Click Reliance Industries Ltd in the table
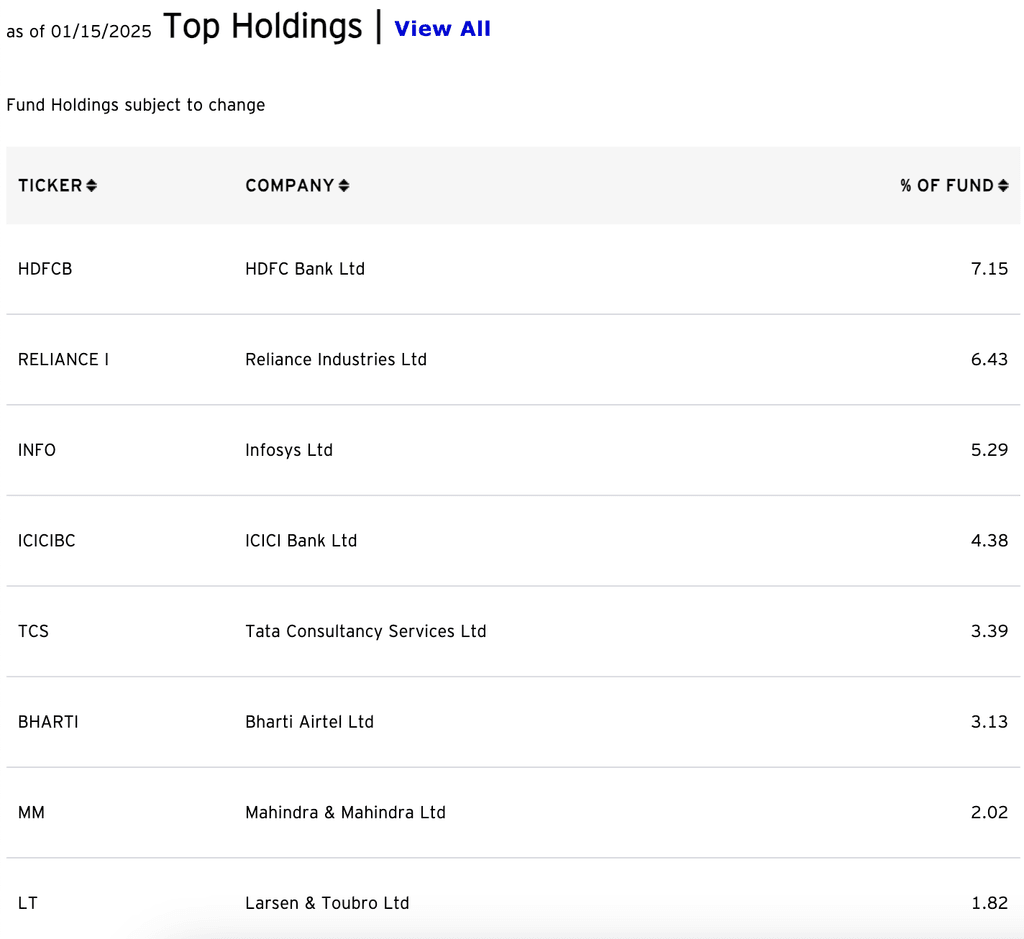The width and height of the screenshot is (1024, 939). (336, 360)
